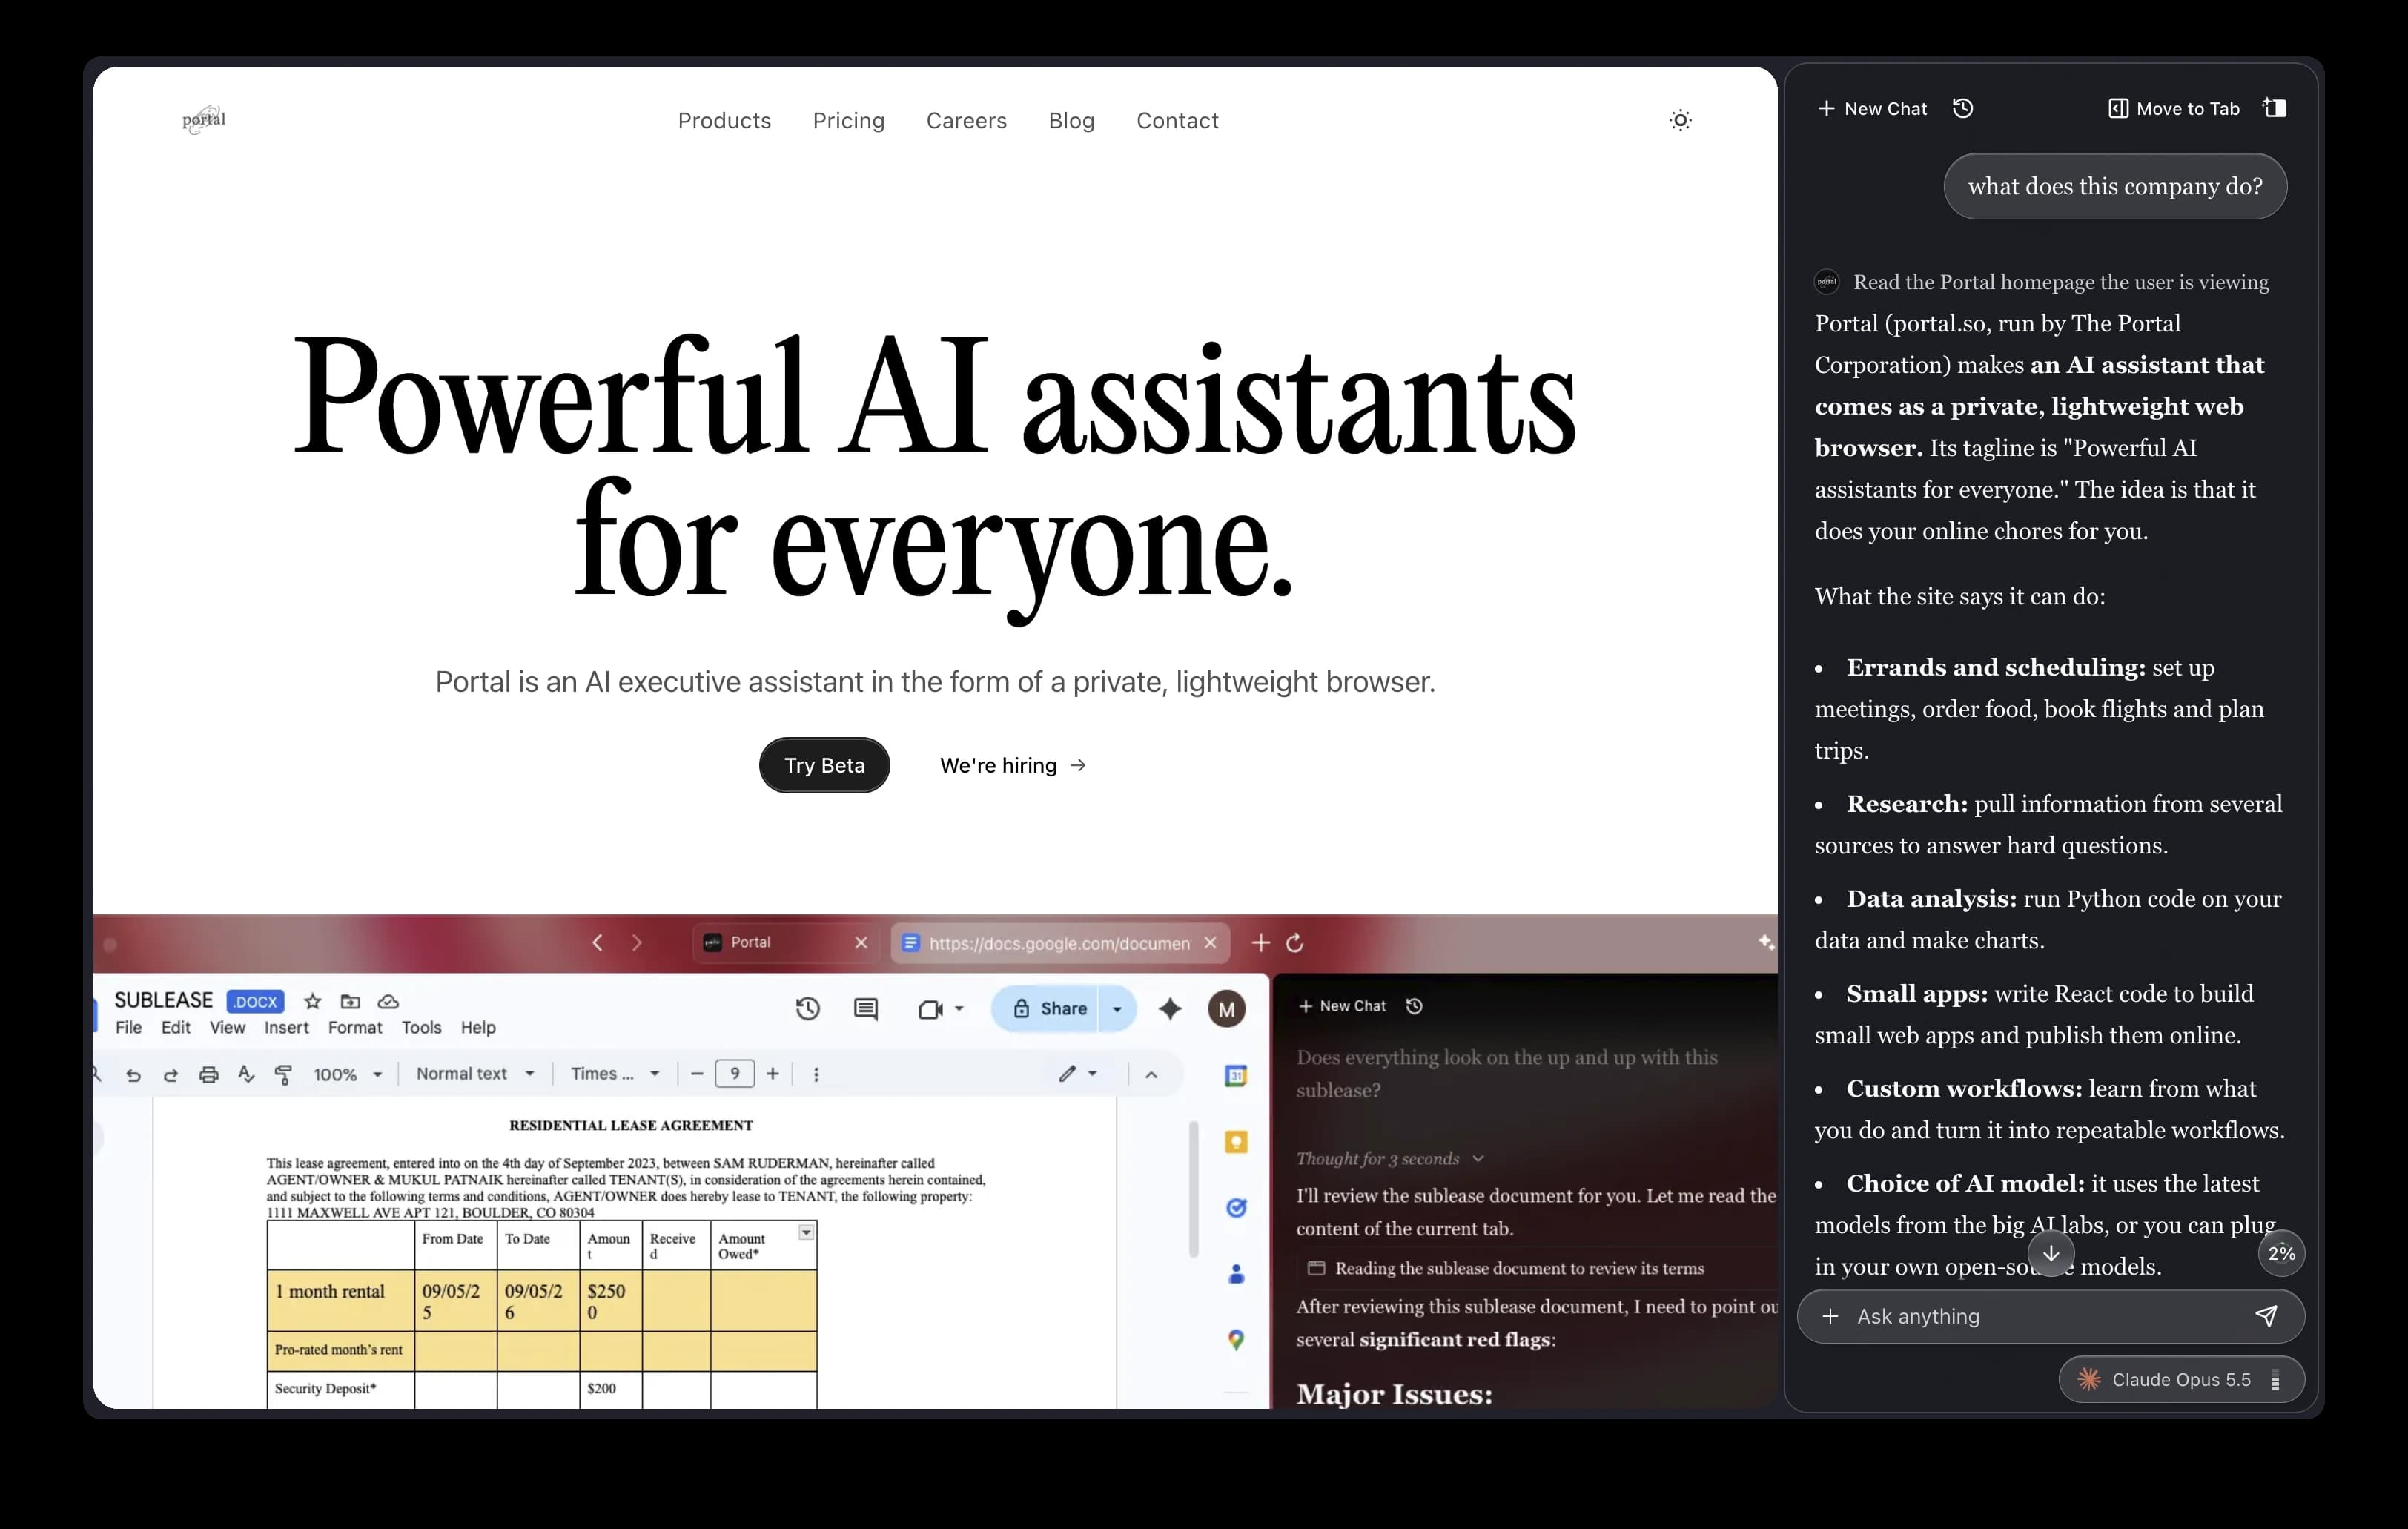The image size is (2408, 1529).
Task: Click the Print icon in the Docs toolbar
Action: [x=208, y=1074]
